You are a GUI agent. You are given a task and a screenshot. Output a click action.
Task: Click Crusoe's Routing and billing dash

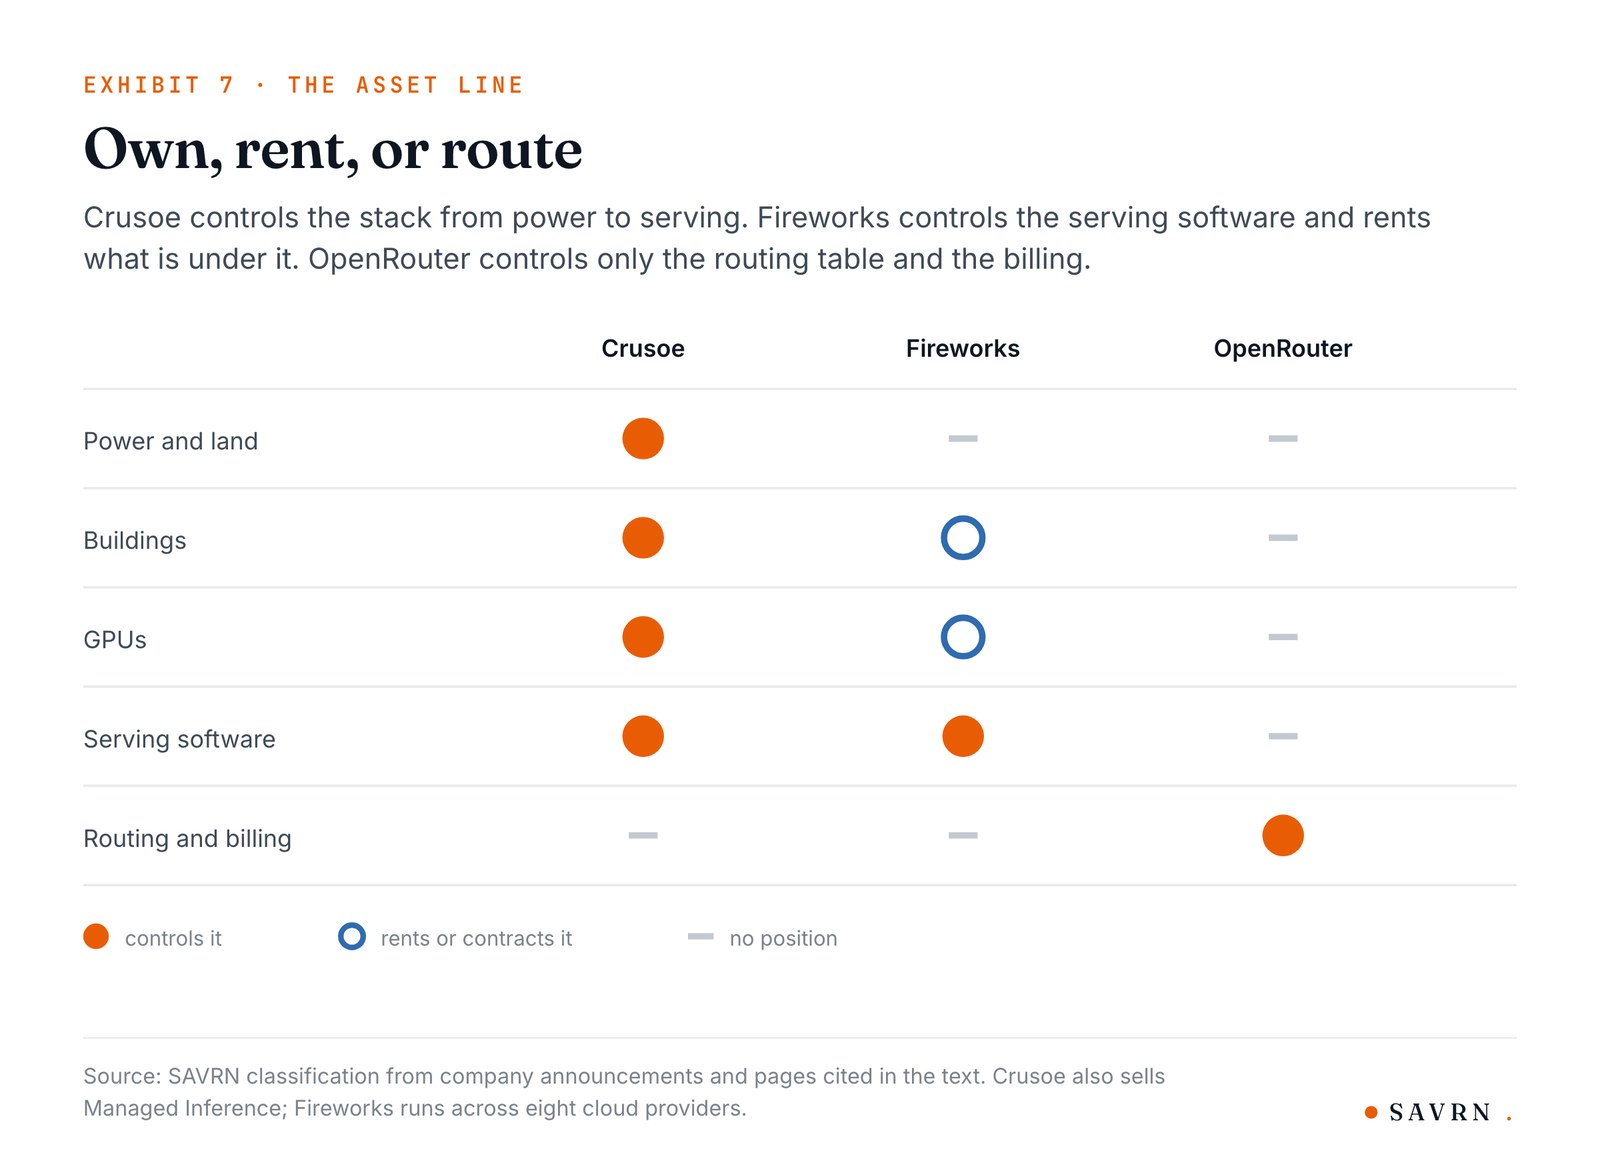click(643, 835)
